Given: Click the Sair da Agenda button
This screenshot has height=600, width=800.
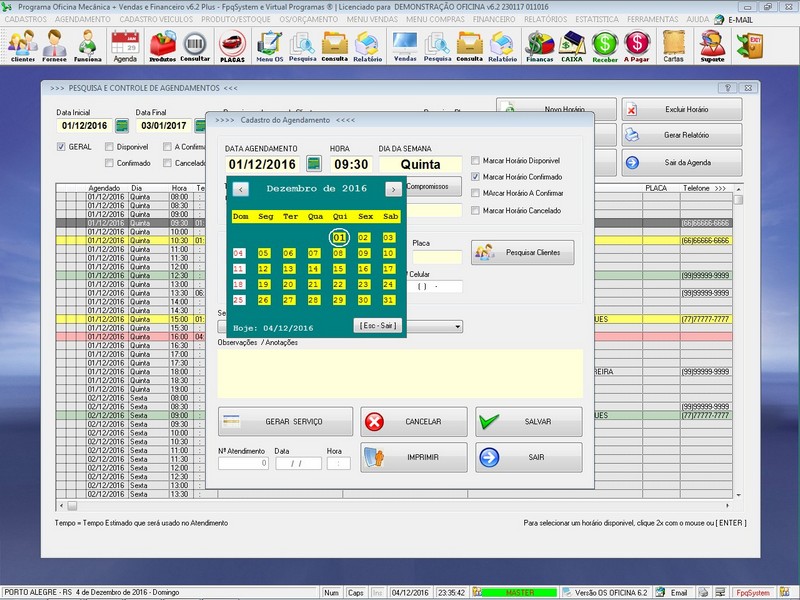Looking at the screenshot, I should click(x=682, y=163).
